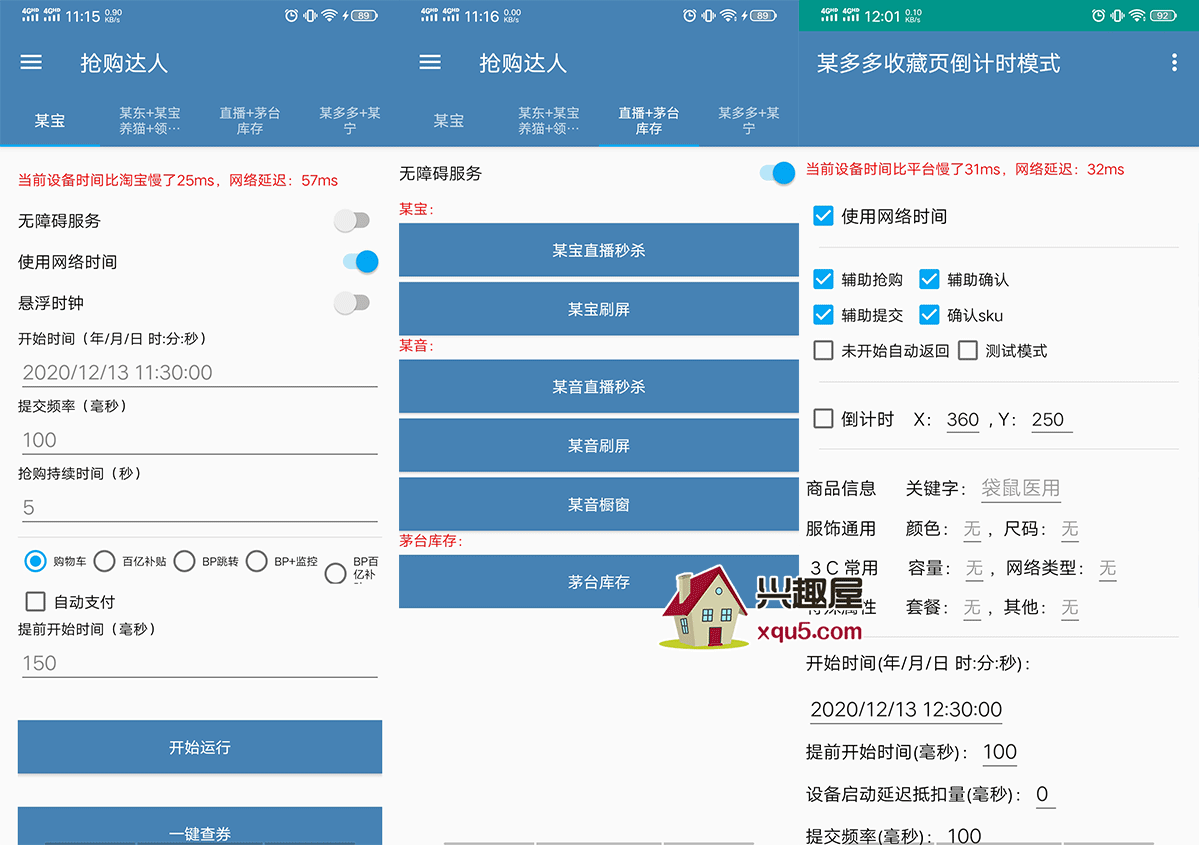Switch to 某宝 tab on left screen

(x=50, y=121)
